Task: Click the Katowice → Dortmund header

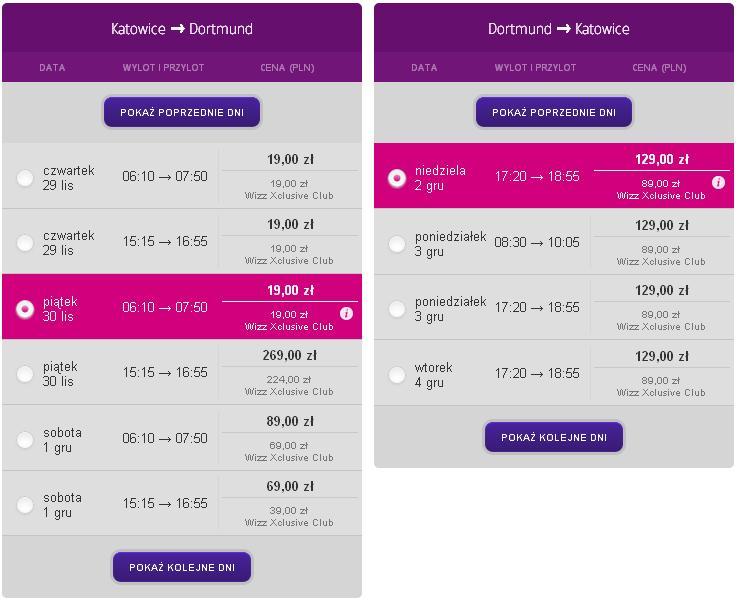Action: point(182,29)
